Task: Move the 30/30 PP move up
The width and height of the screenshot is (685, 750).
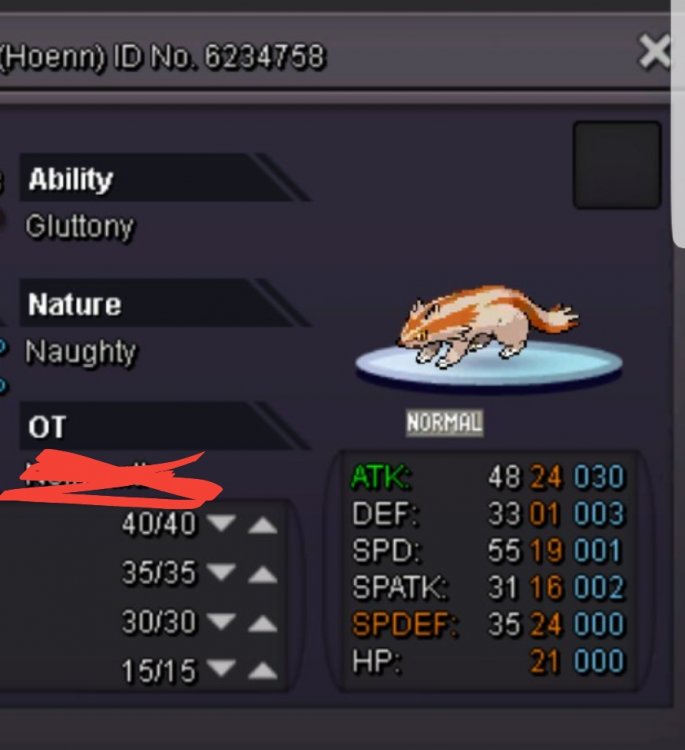Action: tap(262, 623)
